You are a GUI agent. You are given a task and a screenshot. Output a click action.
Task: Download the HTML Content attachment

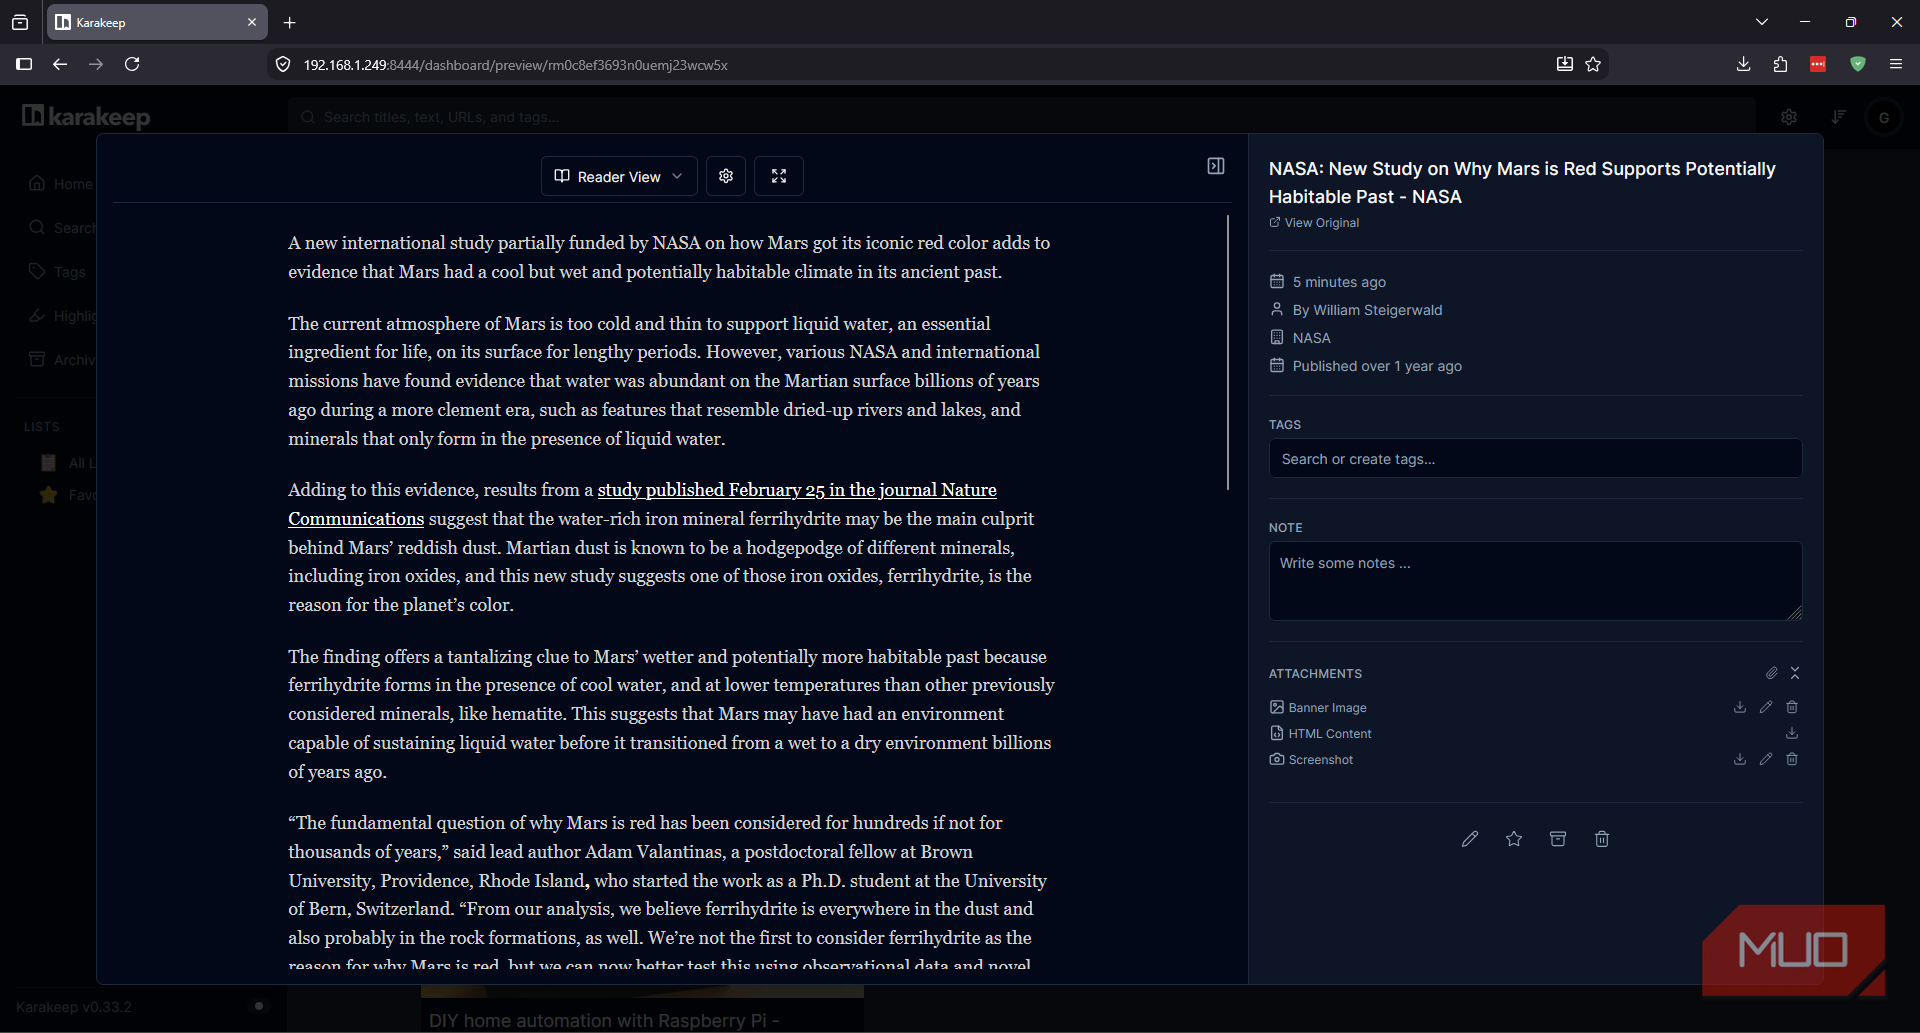click(x=1792, y=733)
